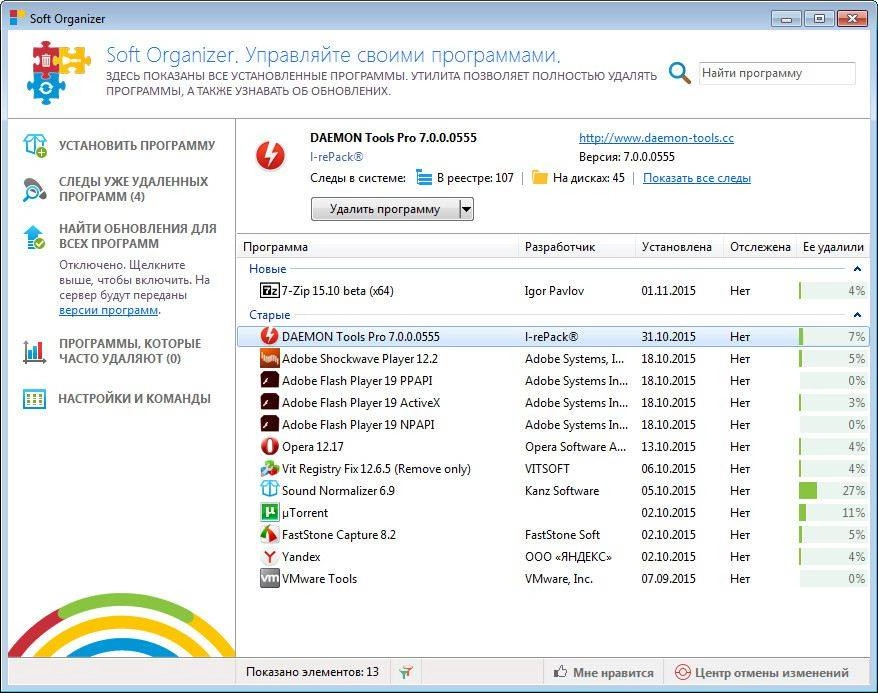Click the FastStone Soft developer cell
The width and height of the screenshot is (878, 693).
click(562, 535)
